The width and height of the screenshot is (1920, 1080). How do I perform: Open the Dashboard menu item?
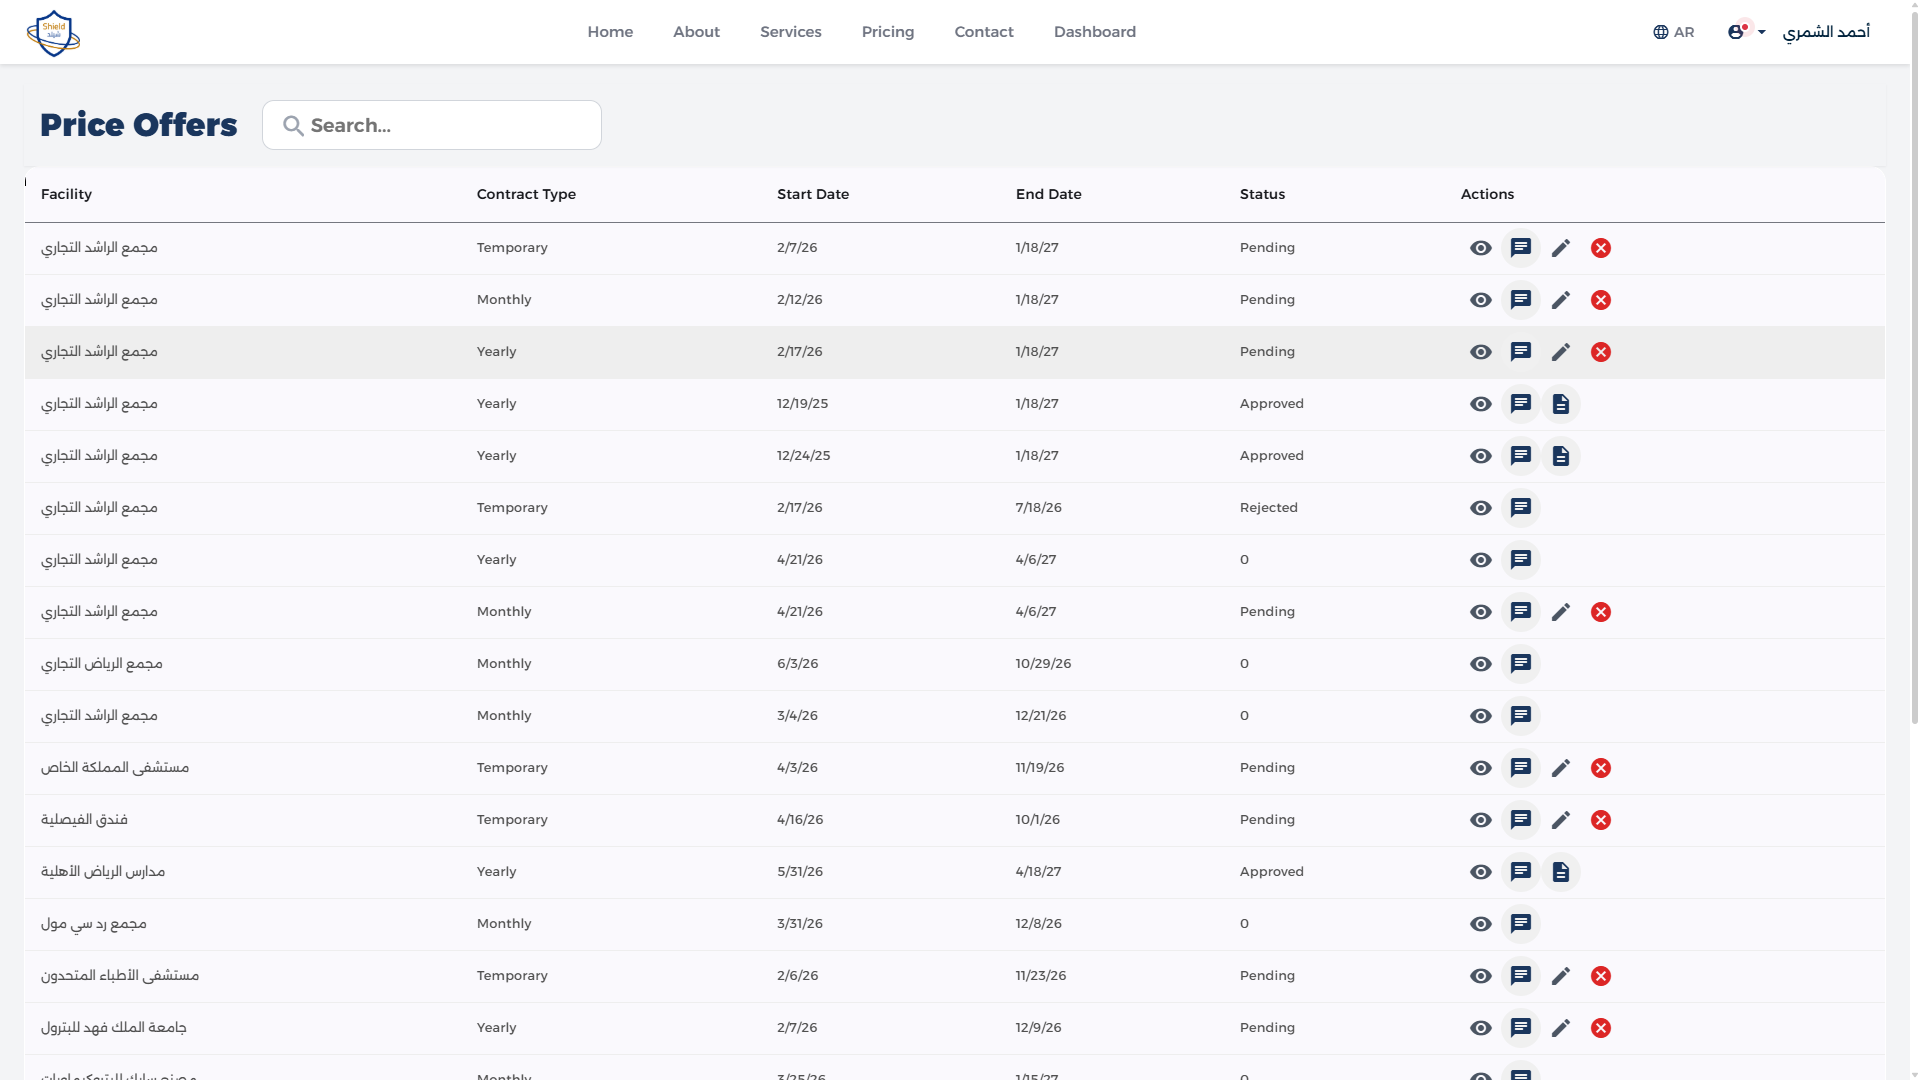pyautogui.click(x=1094, y=31)
